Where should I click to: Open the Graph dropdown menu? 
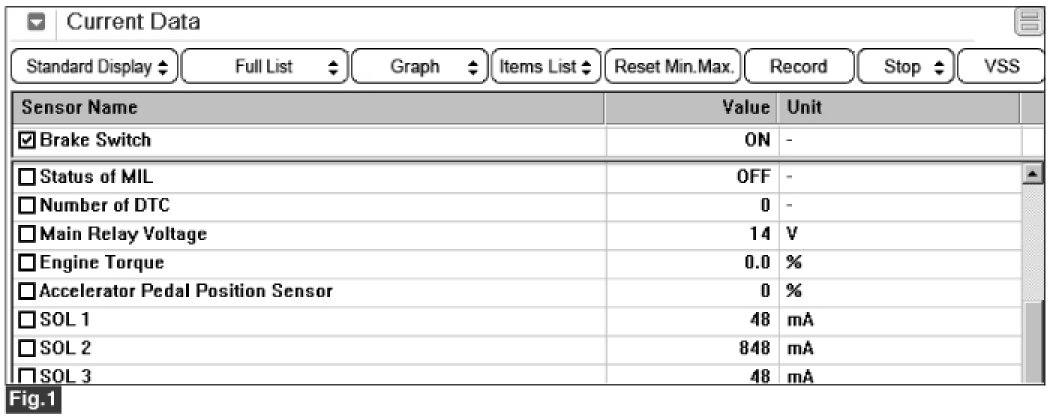(420, 67)
